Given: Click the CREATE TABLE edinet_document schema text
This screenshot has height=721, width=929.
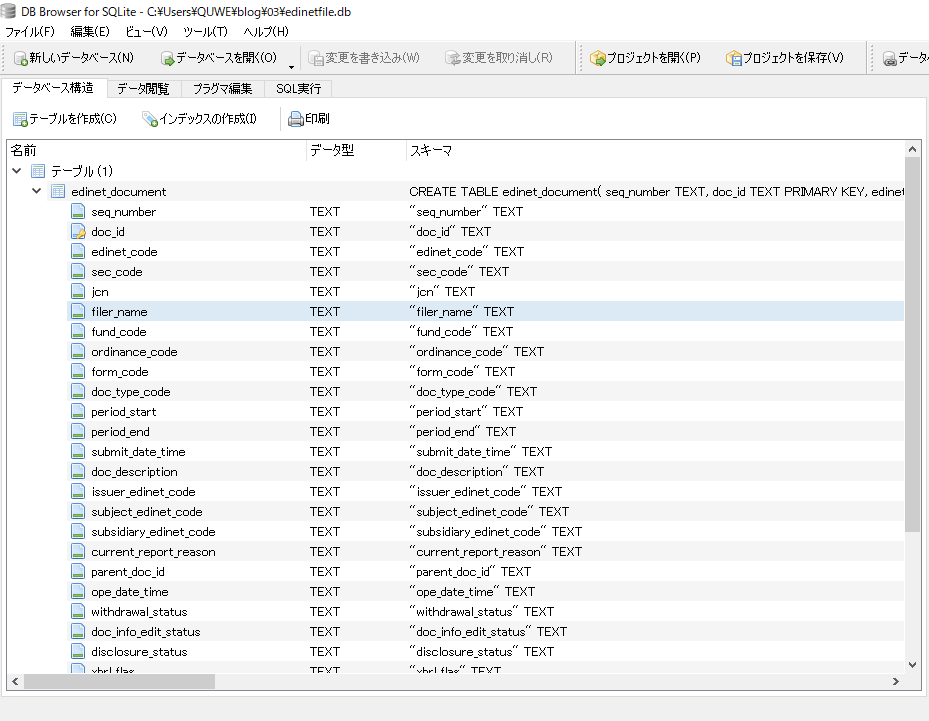Looking at the screenshot, I should 656,192.
